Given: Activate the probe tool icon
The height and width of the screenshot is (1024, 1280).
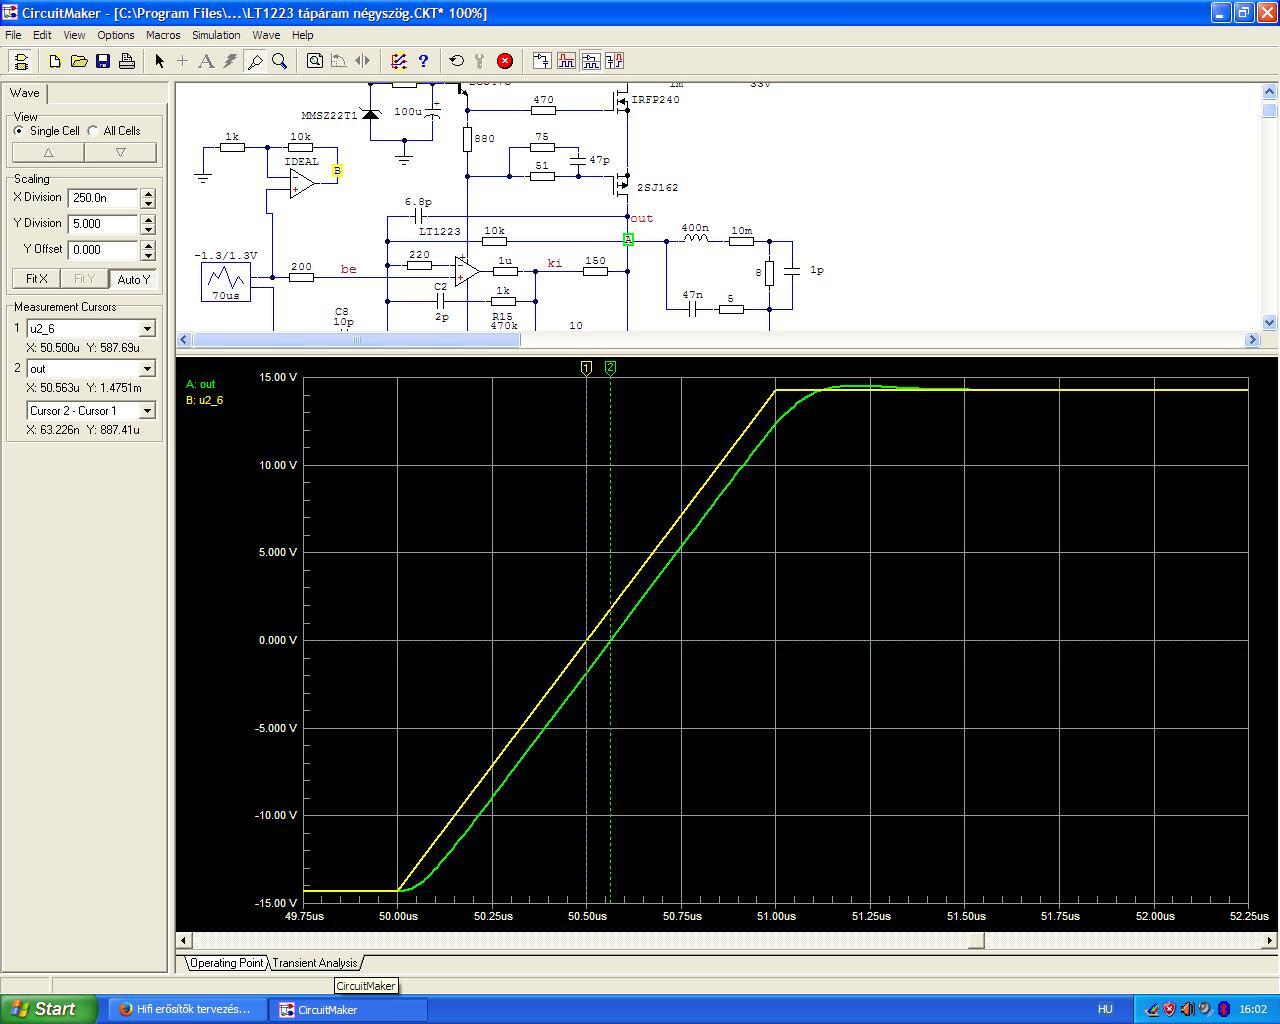Looking at the screenshot, I should (x=255, y=61).
